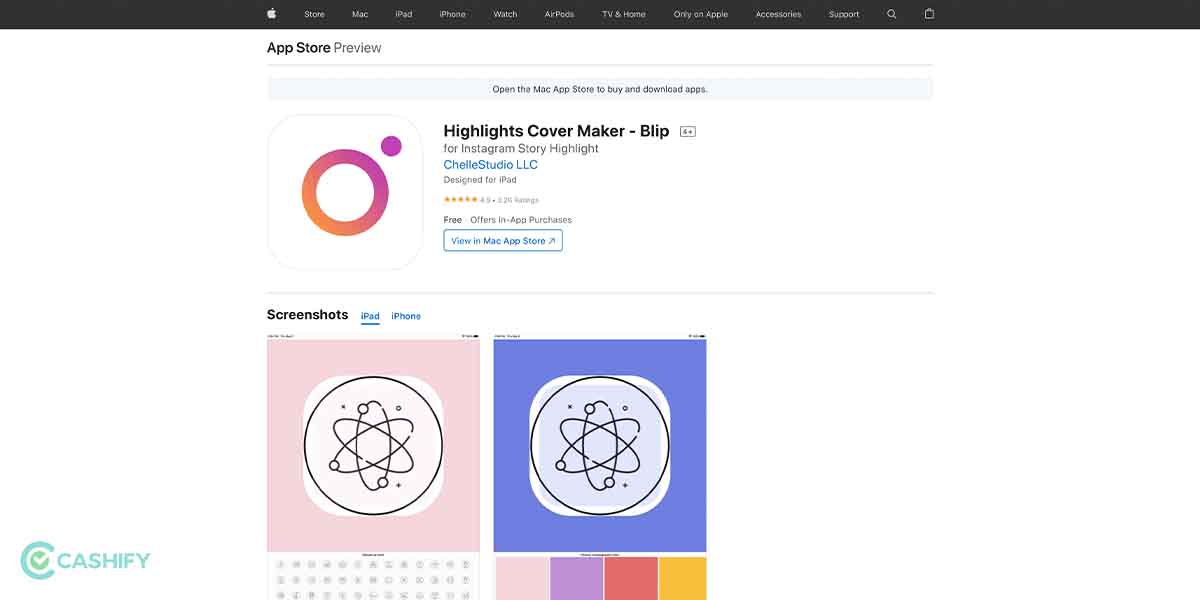Click the shopping bag icon
Image resolution: width=1200 pixels, height=600 pixels.
929,14
